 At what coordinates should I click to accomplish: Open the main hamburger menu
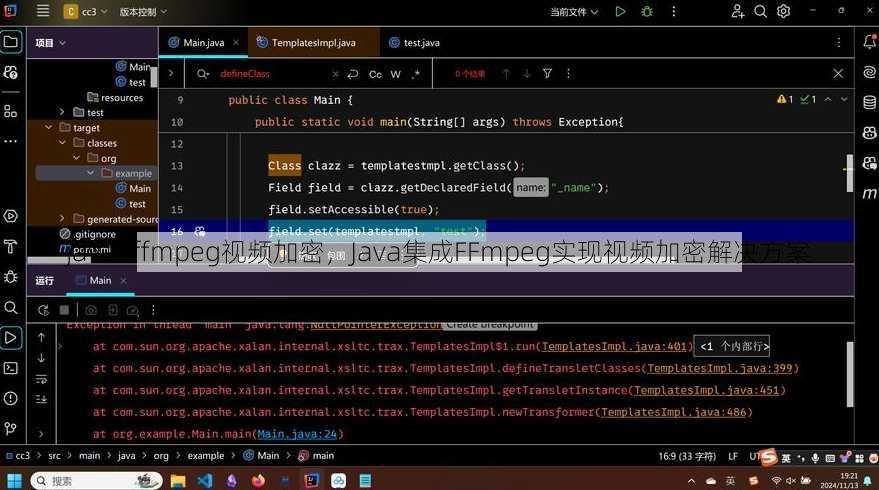click(43, 11)
